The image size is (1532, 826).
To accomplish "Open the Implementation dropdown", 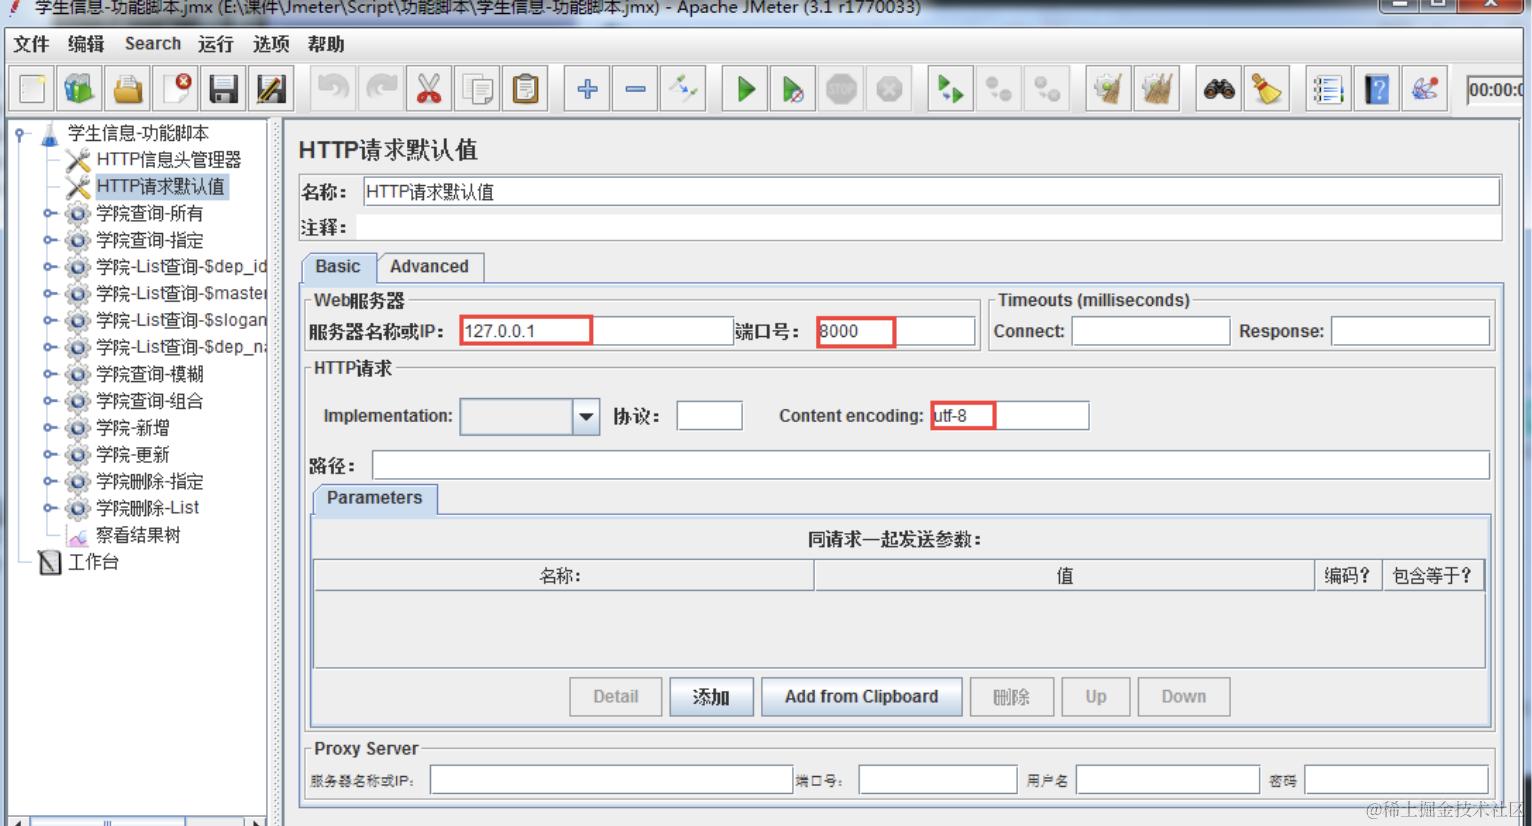I will 586,416.
